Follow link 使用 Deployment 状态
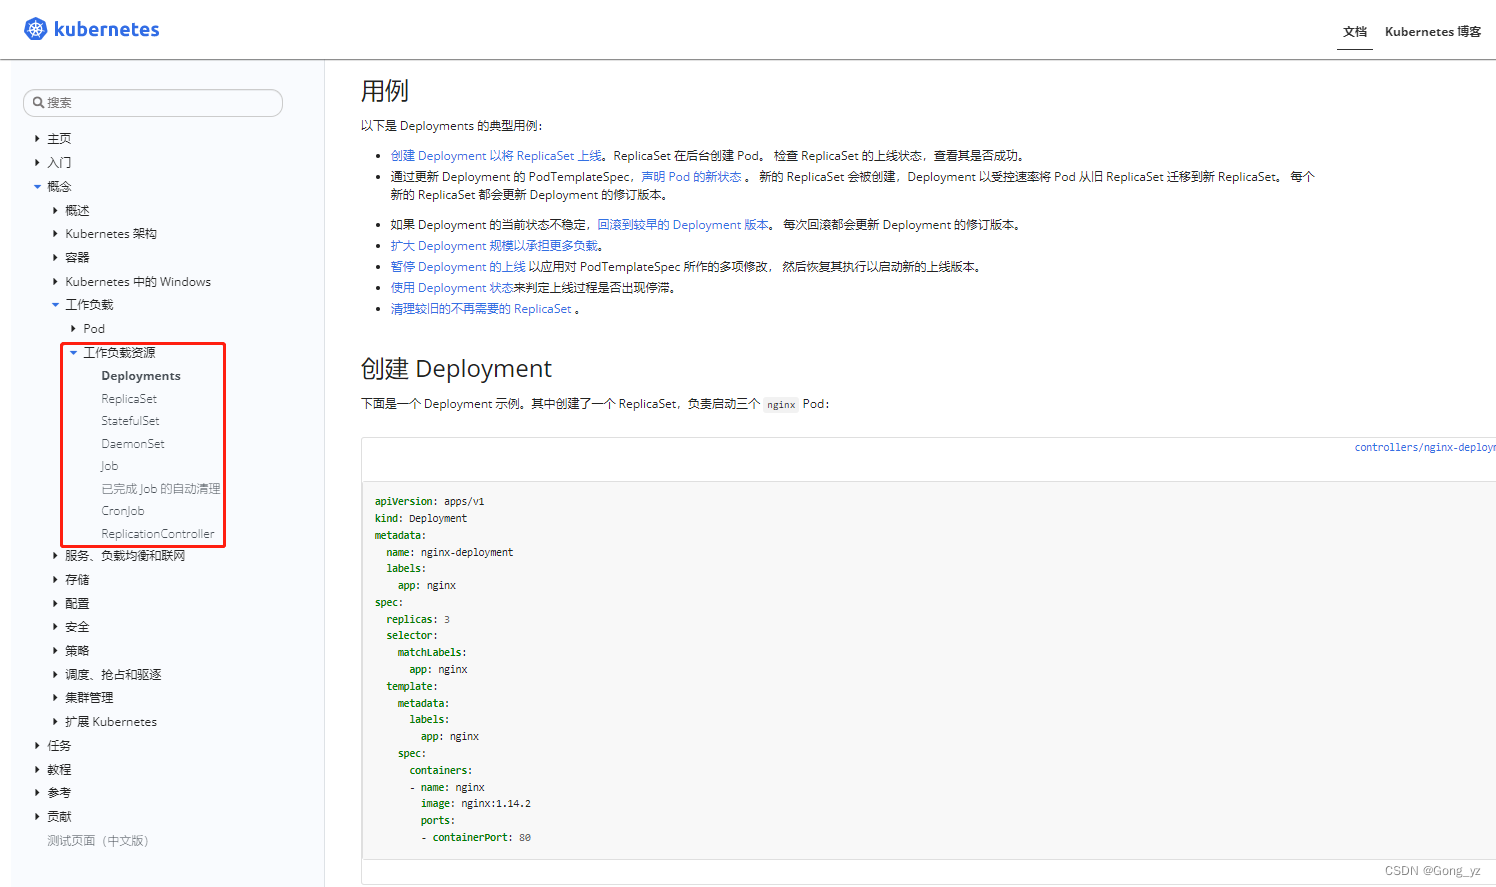The height and width of the screenshot is (887, 1496). pyautogui.click(x=452, y=288)
